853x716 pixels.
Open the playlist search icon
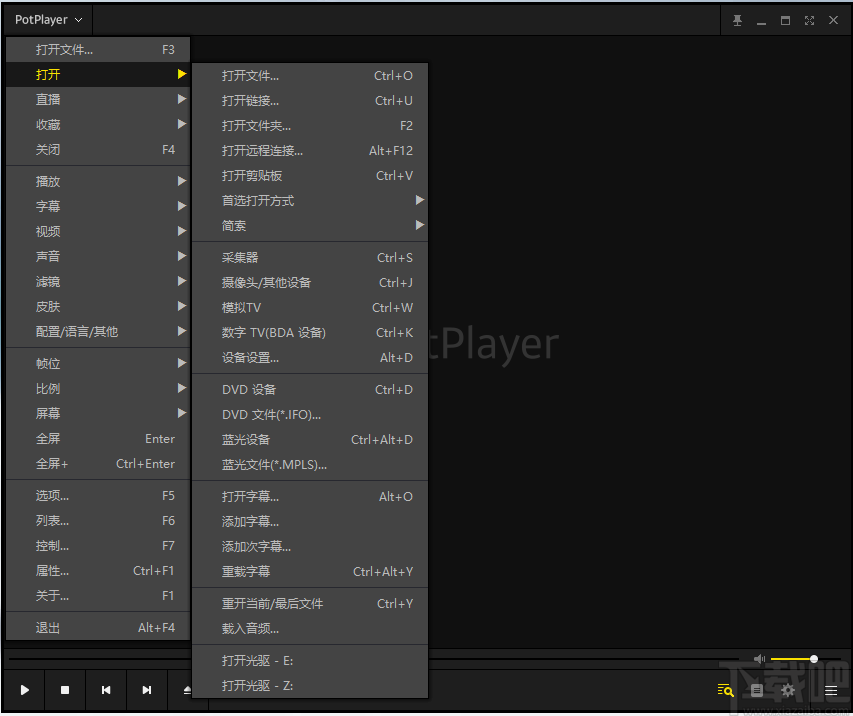(x=725, y=690)
